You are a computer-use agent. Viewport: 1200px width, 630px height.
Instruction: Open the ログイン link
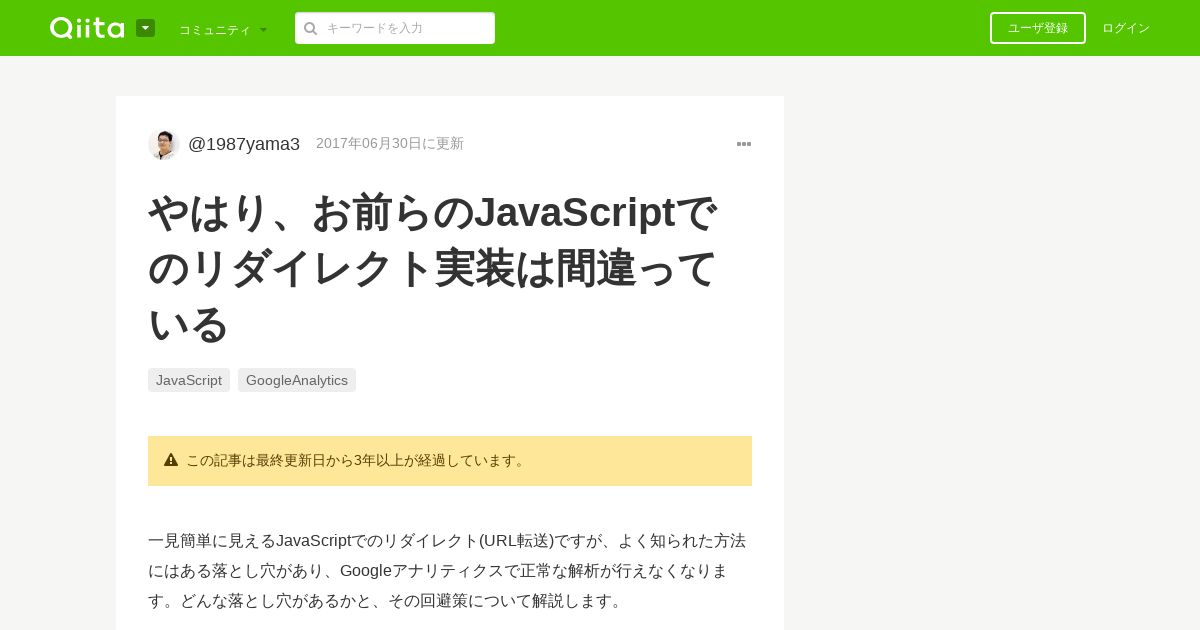point(1126,28)
